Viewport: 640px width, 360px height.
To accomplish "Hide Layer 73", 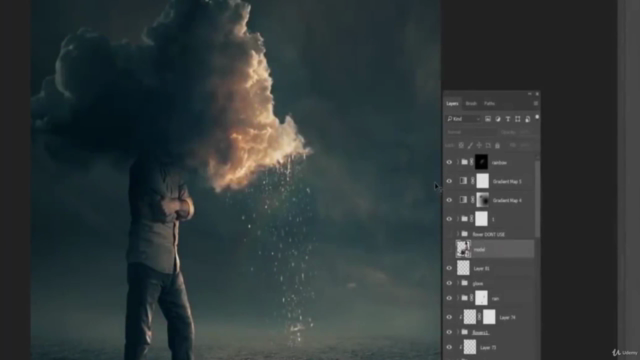I will [x=449, y=347].
